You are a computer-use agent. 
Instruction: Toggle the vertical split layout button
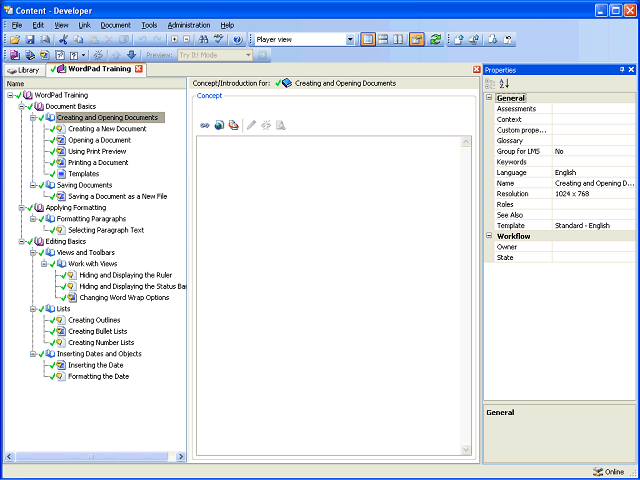point(398,40)
